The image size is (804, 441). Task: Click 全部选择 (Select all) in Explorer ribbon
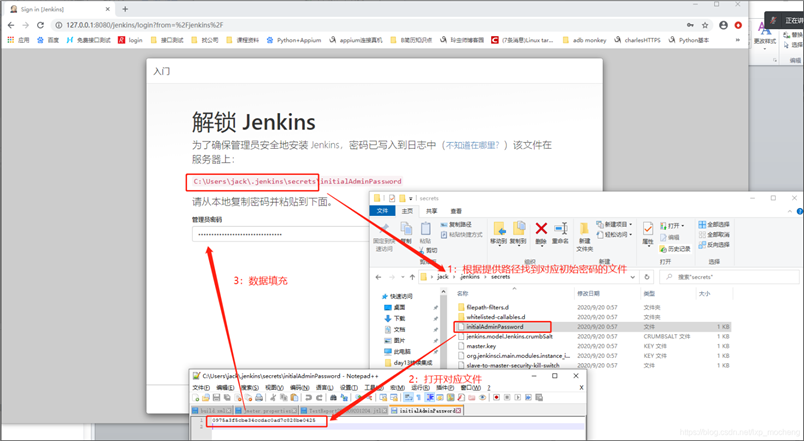pyautogui.click(x=714, y=225)
